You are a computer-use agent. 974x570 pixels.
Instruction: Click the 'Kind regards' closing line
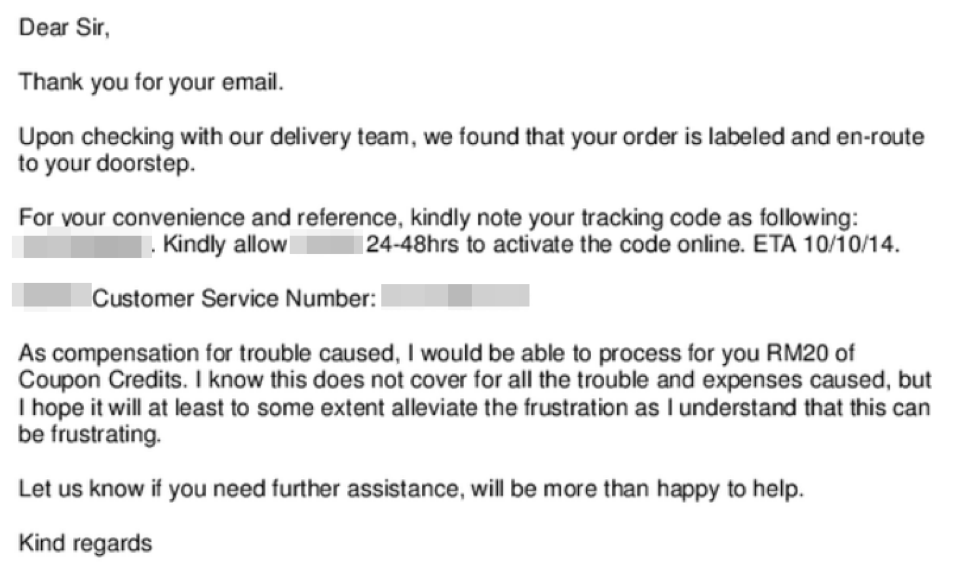85,544
